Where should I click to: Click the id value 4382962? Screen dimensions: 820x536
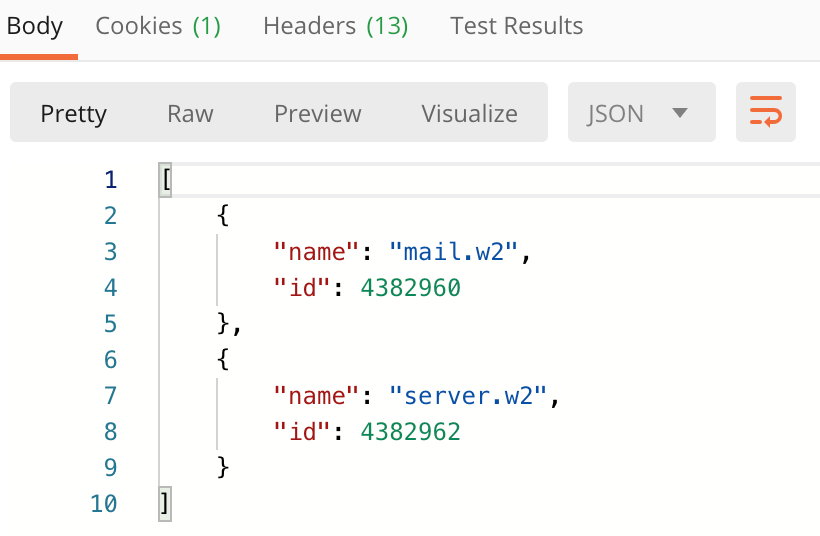point(411,432)
